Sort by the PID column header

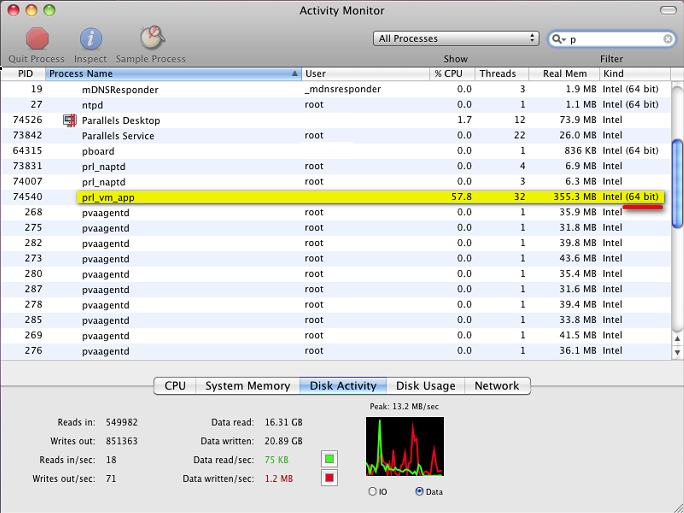click(x=25, y=74)
